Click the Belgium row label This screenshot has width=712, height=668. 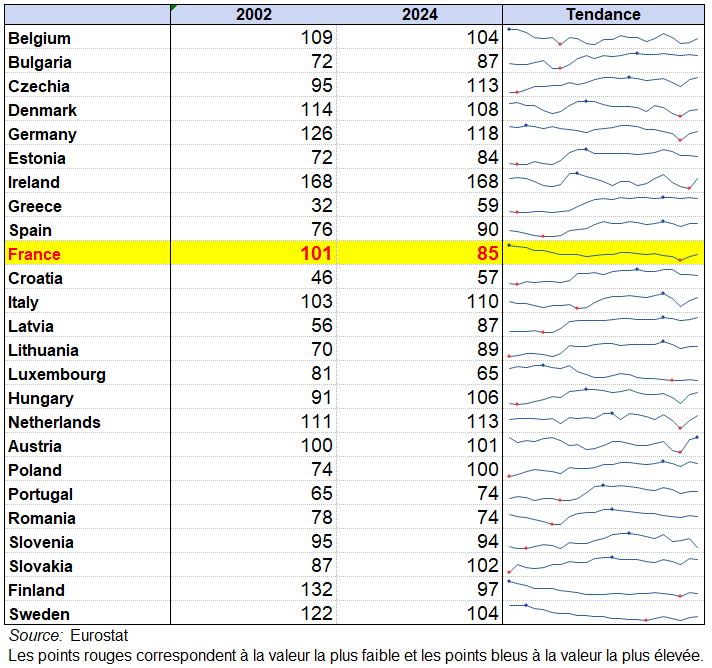40,38
